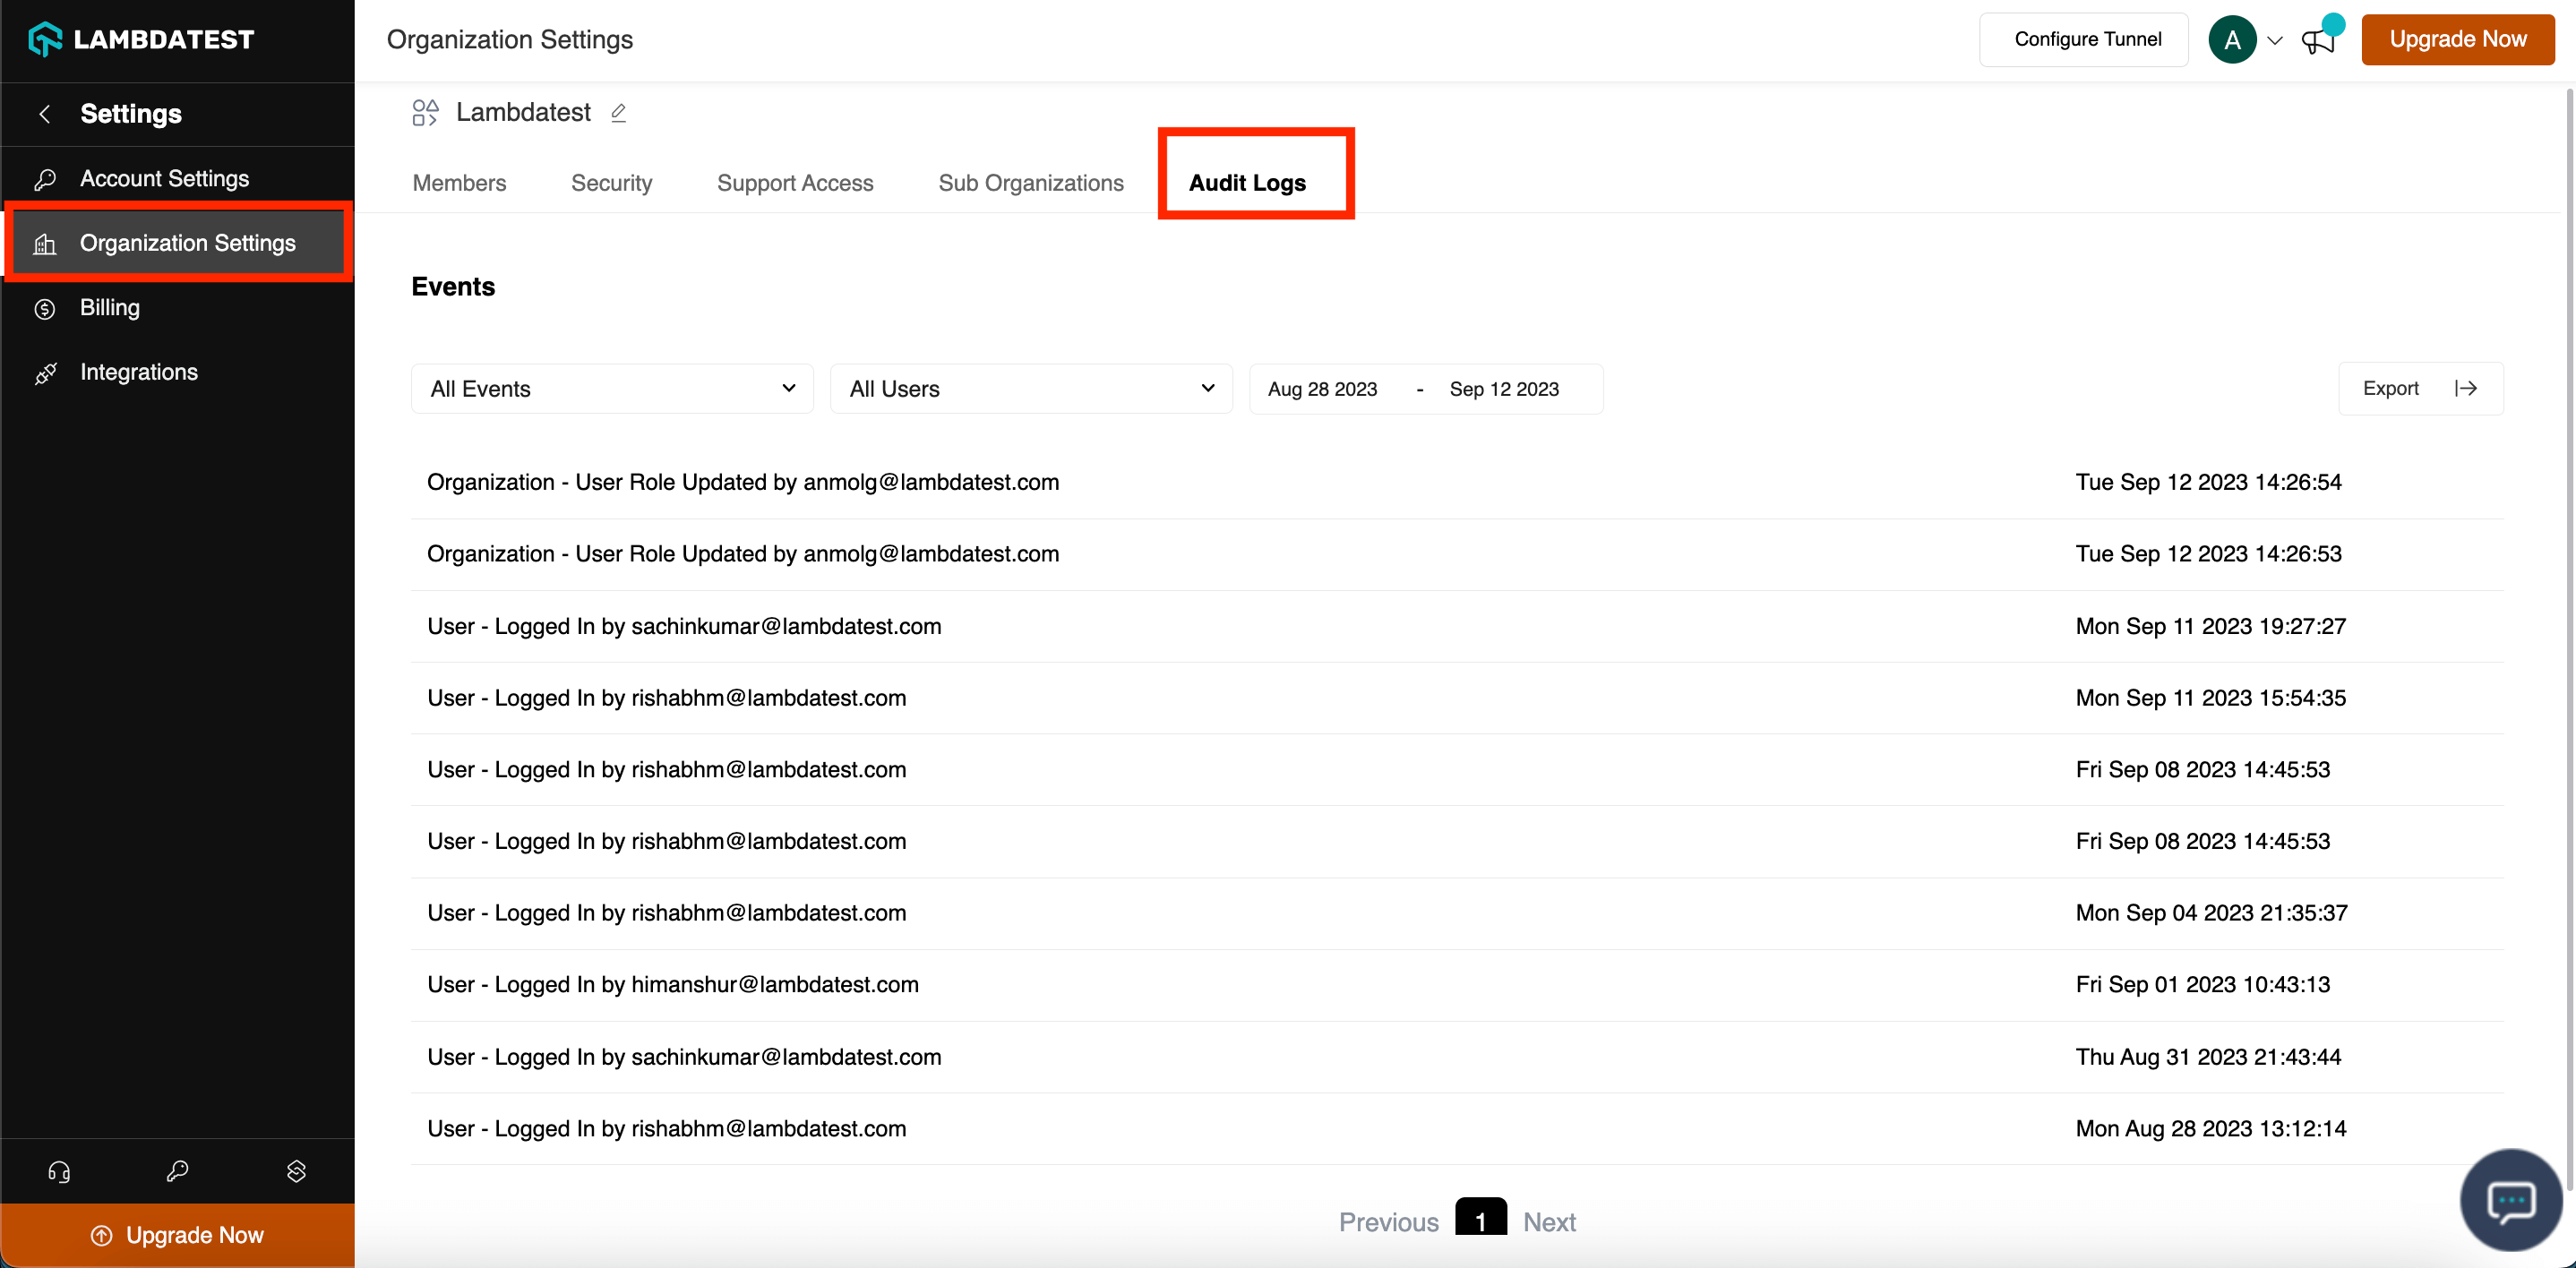Expand the All Events dropdown
The height and width of the screenshot is (1268, 2576).
pos(612,389)
